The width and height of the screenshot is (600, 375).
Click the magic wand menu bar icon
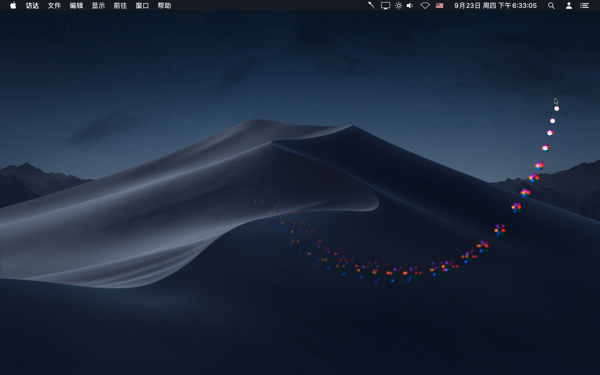pos(371,5)
